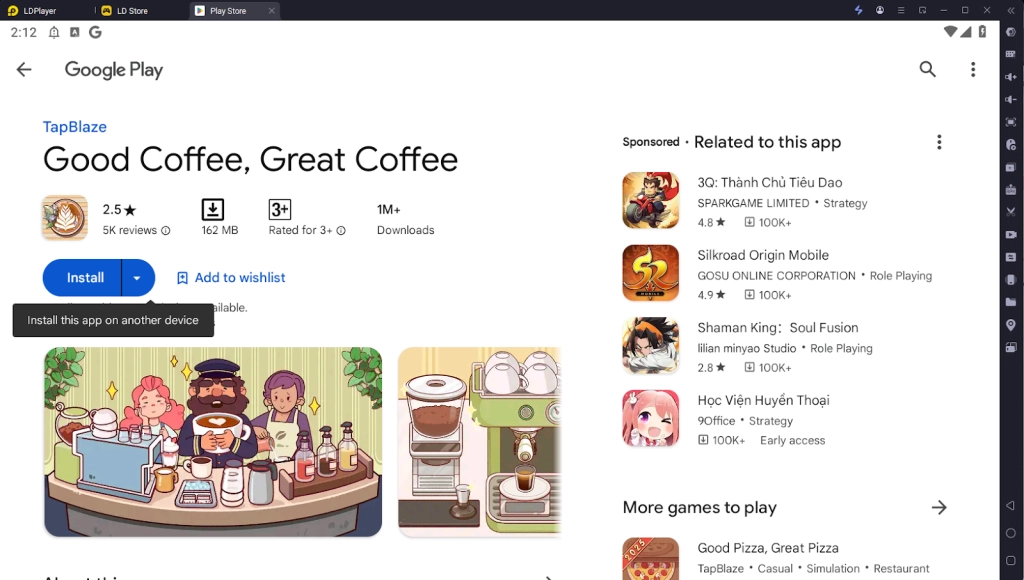Click the install APK sidebar icon
Viewport: 1024px width, 580px height.
[x=1011, y=189]
